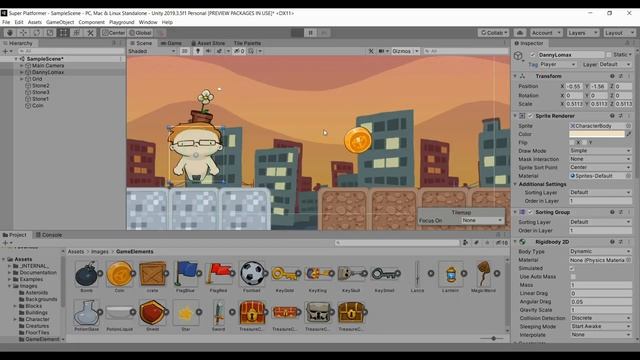Image resolution: width=640 pixels, height=360 pixels.
Task: Open the Playground menu
Action: [x=122, y=22]
